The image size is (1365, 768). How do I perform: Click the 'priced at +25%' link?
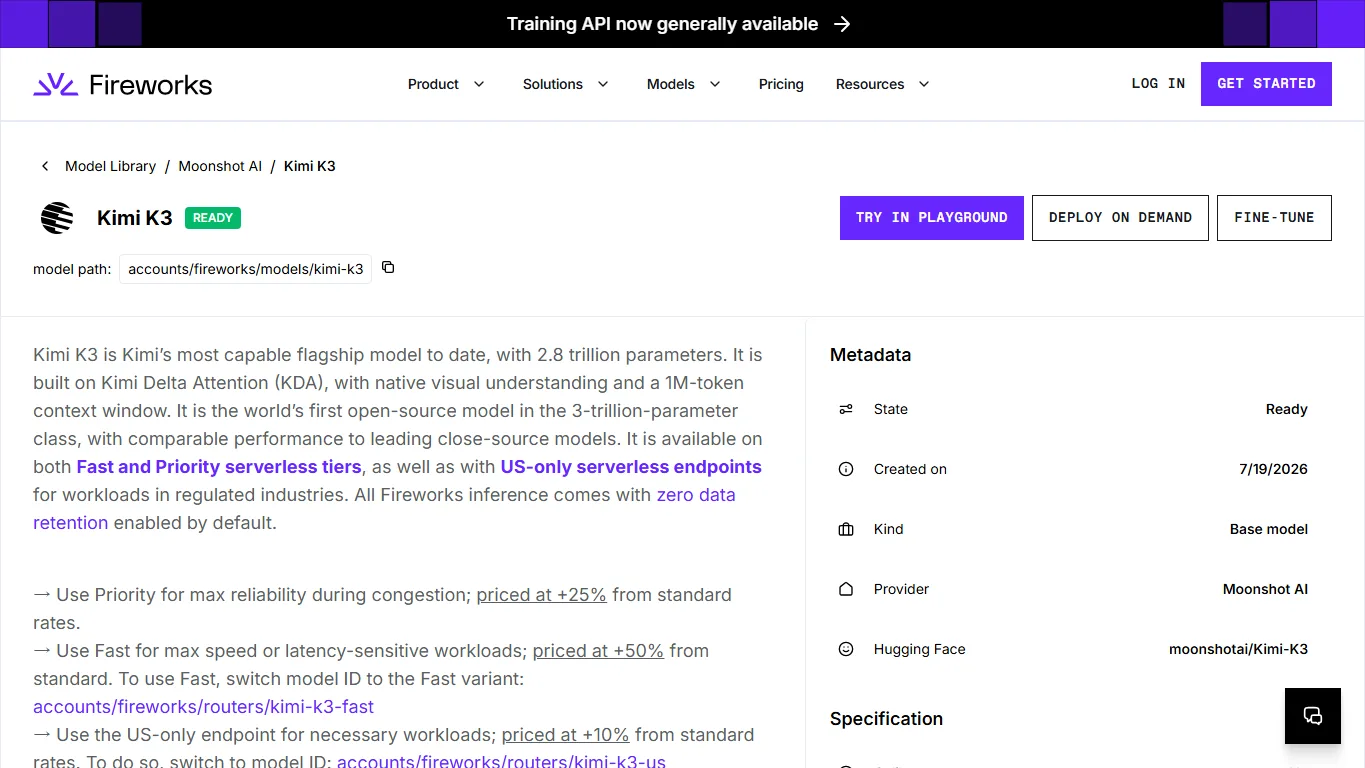tap(541, 595)
